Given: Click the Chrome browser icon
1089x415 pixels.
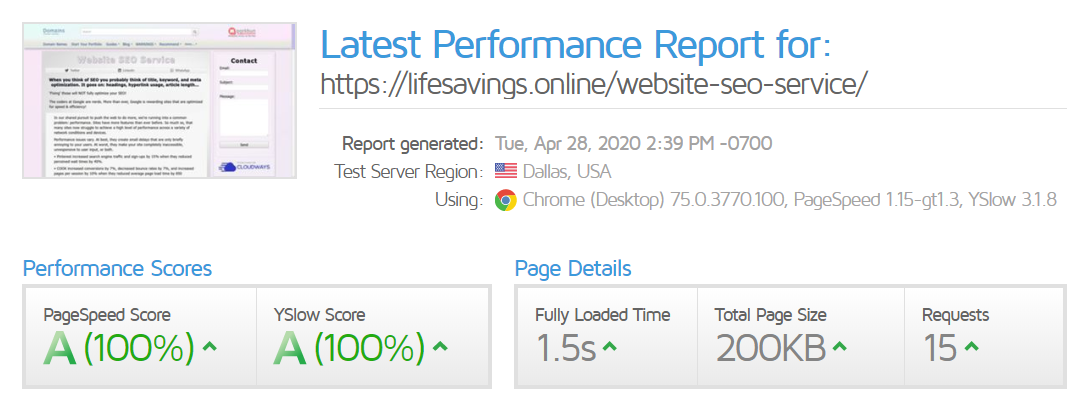Looking at the screenshot, I should [506, 200].
